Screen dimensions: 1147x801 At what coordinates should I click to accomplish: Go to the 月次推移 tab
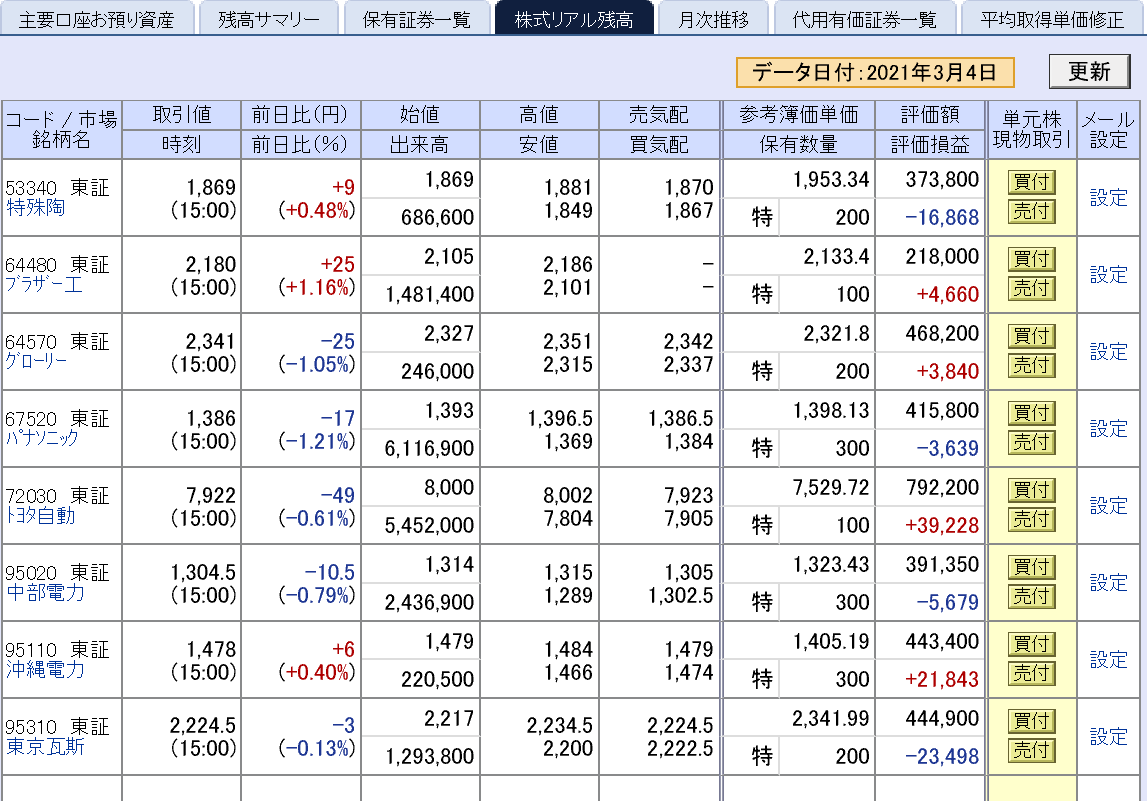point(713,18)
